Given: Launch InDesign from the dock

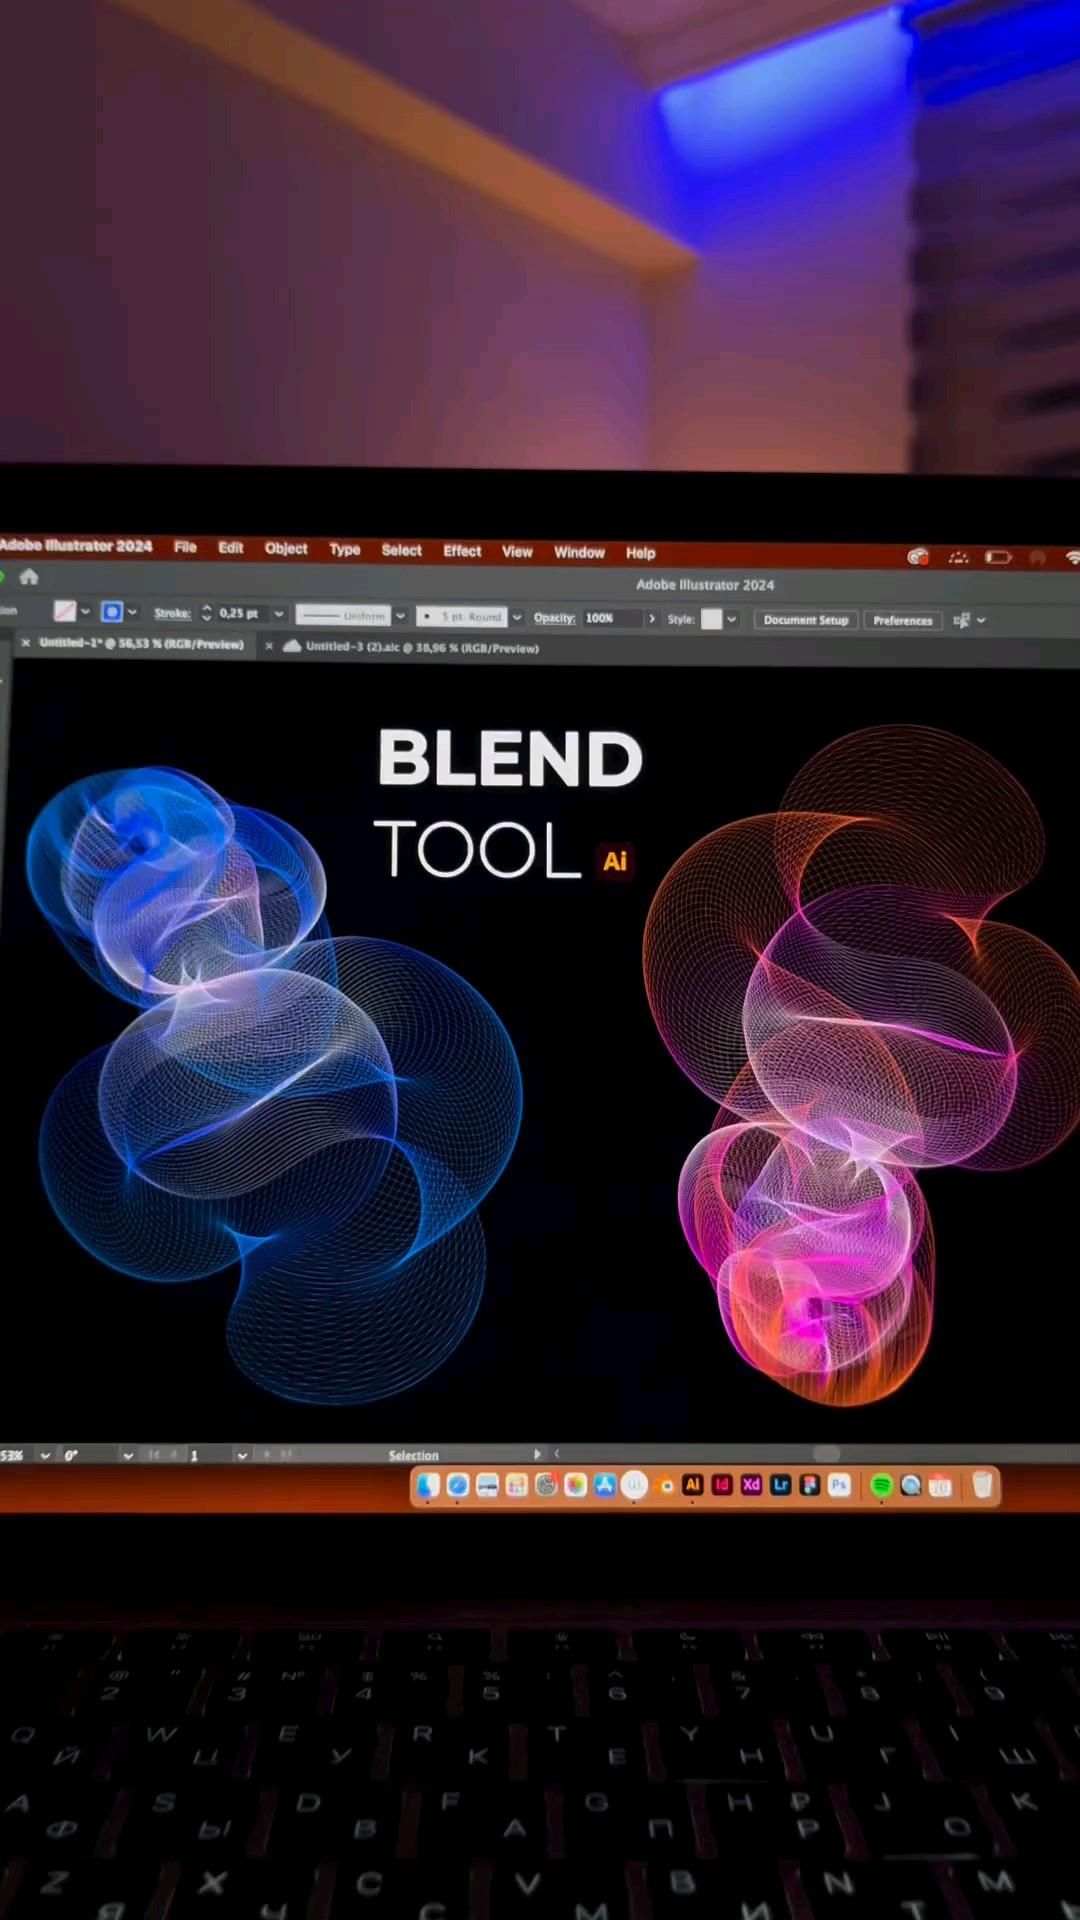Looking at the screenshot, I should (722, 1485).
